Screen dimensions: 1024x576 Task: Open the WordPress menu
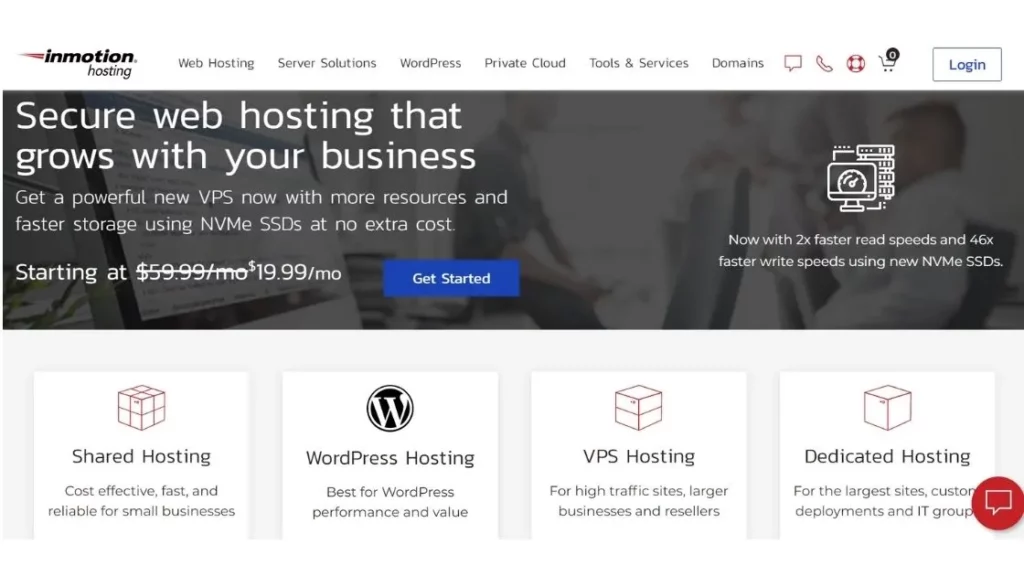click(430, 63)
